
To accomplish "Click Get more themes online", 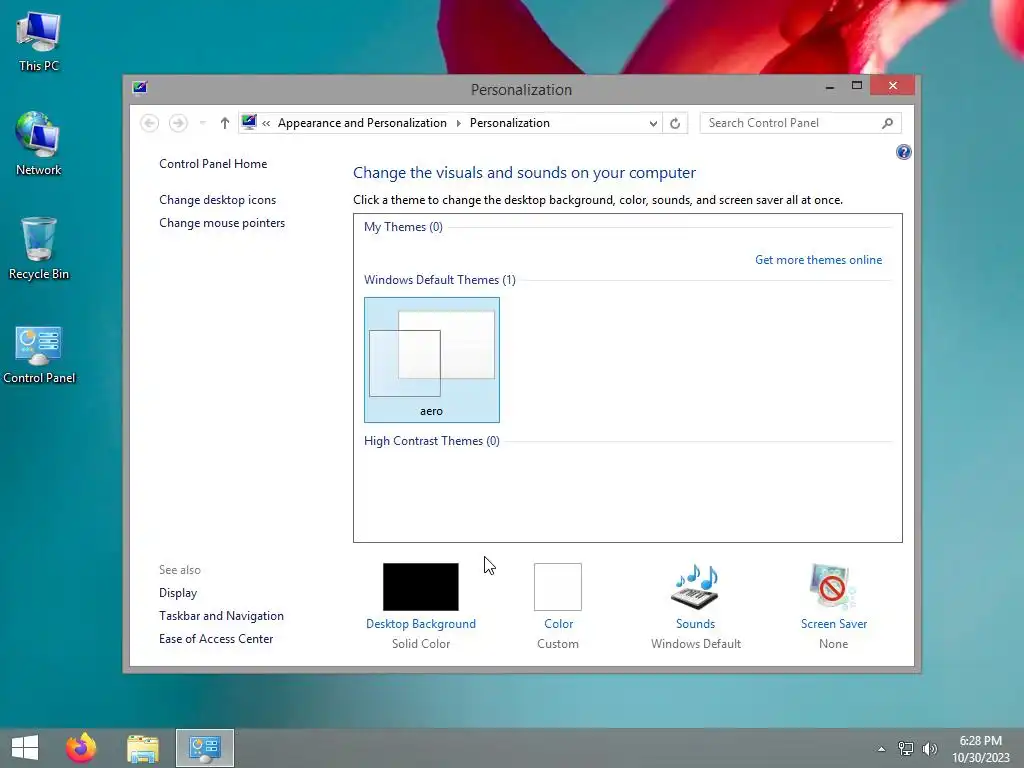I will 818,260.
